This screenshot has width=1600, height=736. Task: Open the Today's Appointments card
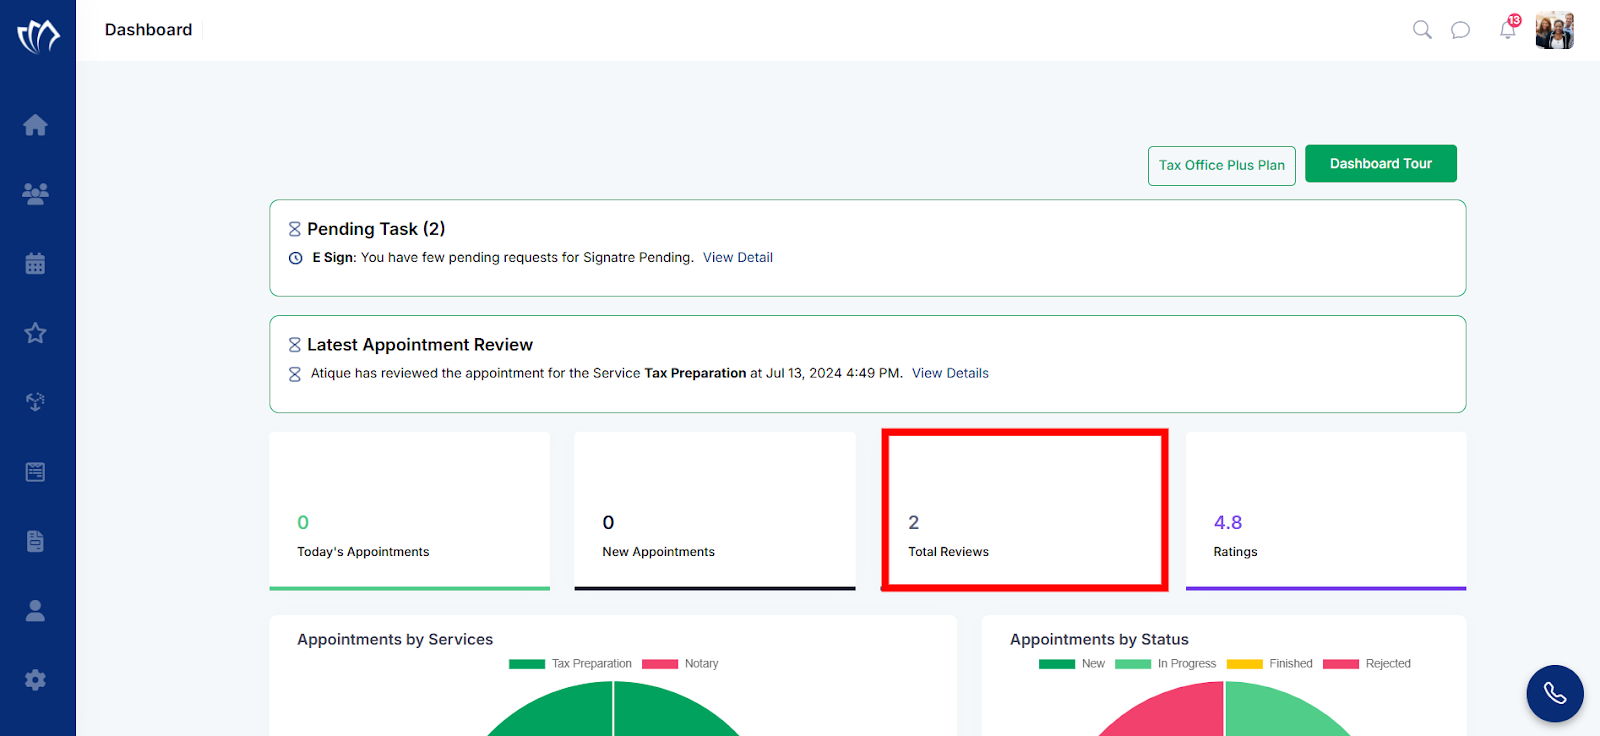[x=410, y=511]
